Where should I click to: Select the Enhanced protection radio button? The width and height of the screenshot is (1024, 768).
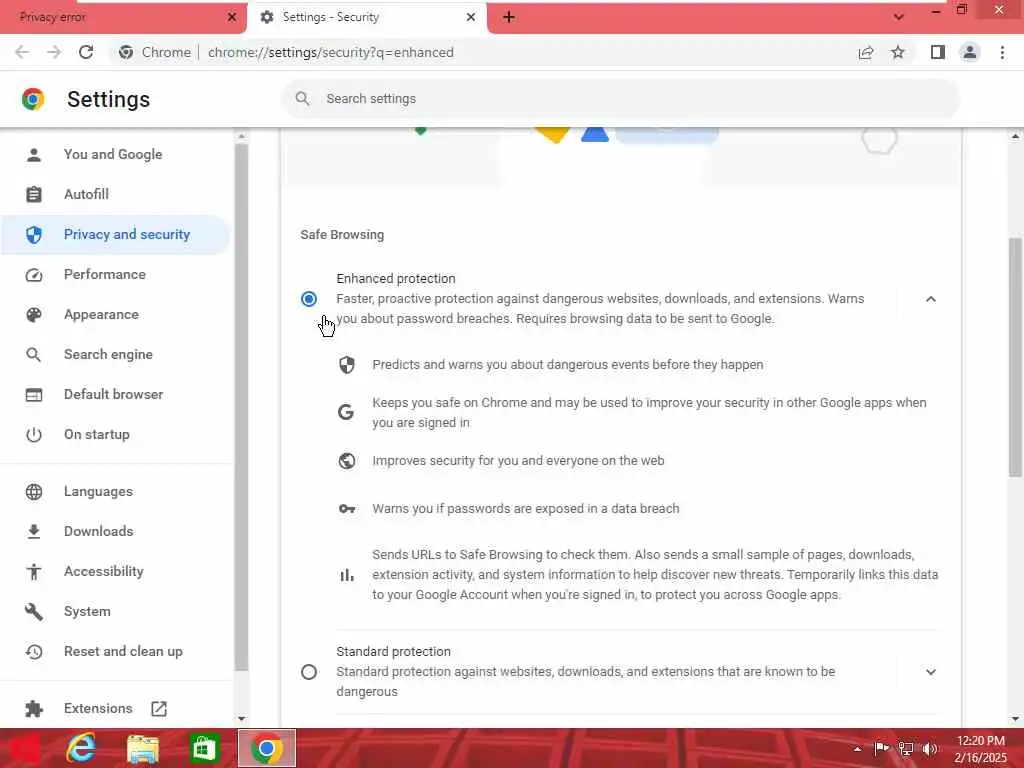(x=309, y=299)
